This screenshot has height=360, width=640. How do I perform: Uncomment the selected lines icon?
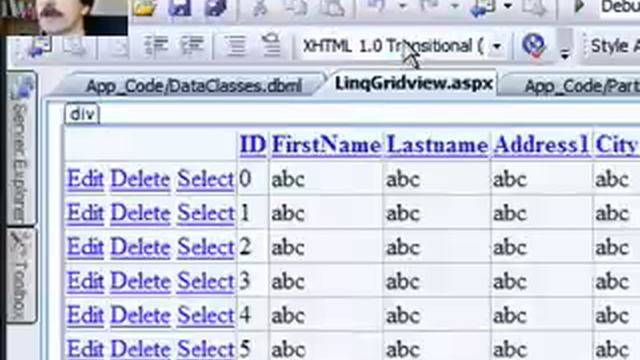pos(271,44)
